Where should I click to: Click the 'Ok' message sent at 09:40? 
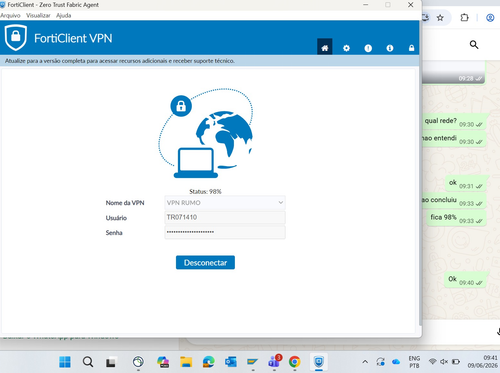pos(465,280)
